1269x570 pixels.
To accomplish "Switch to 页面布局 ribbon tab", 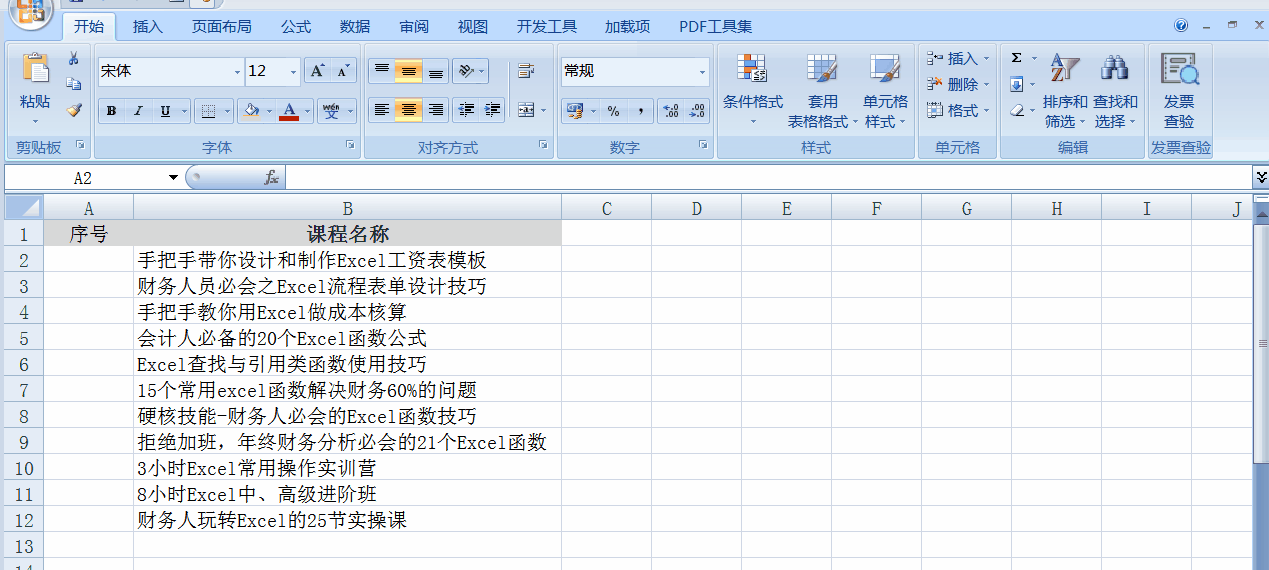I will click(222, 26).
